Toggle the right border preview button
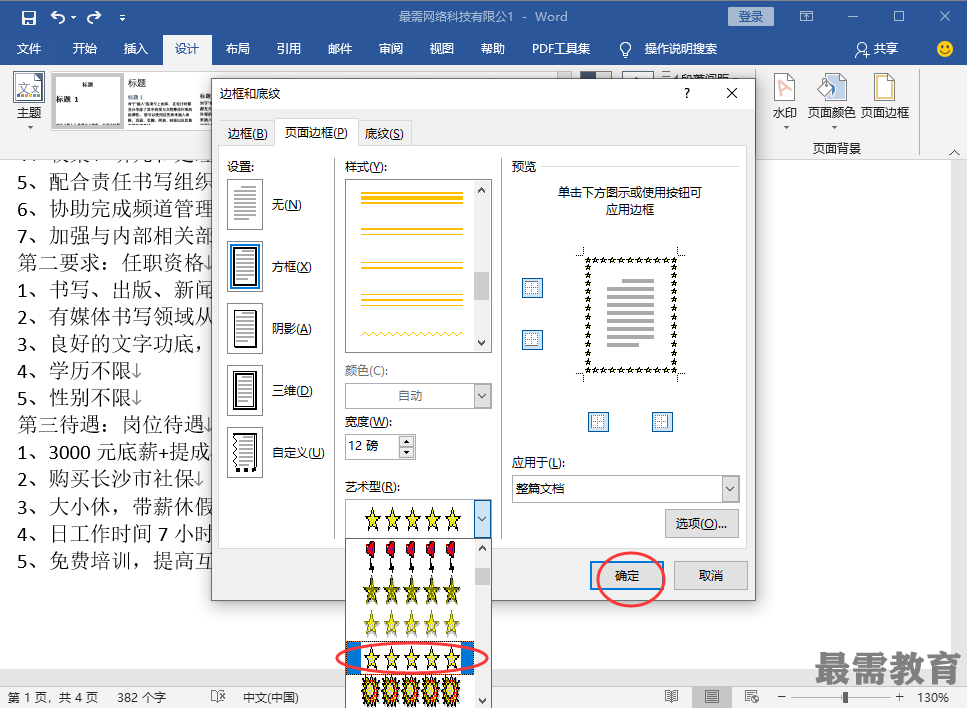Image resolution: width=967 pixels, height=708 pixels. tap(662, 422)
